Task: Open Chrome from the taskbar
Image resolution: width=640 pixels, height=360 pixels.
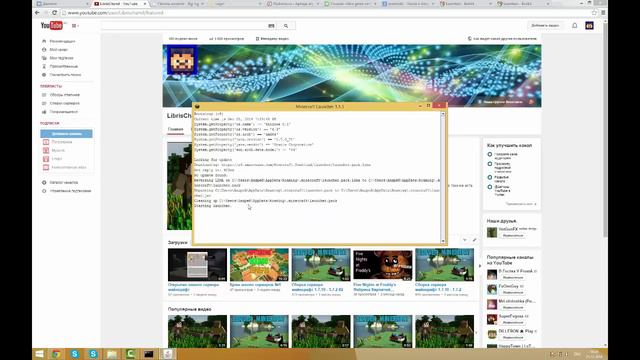Action: 56,354
